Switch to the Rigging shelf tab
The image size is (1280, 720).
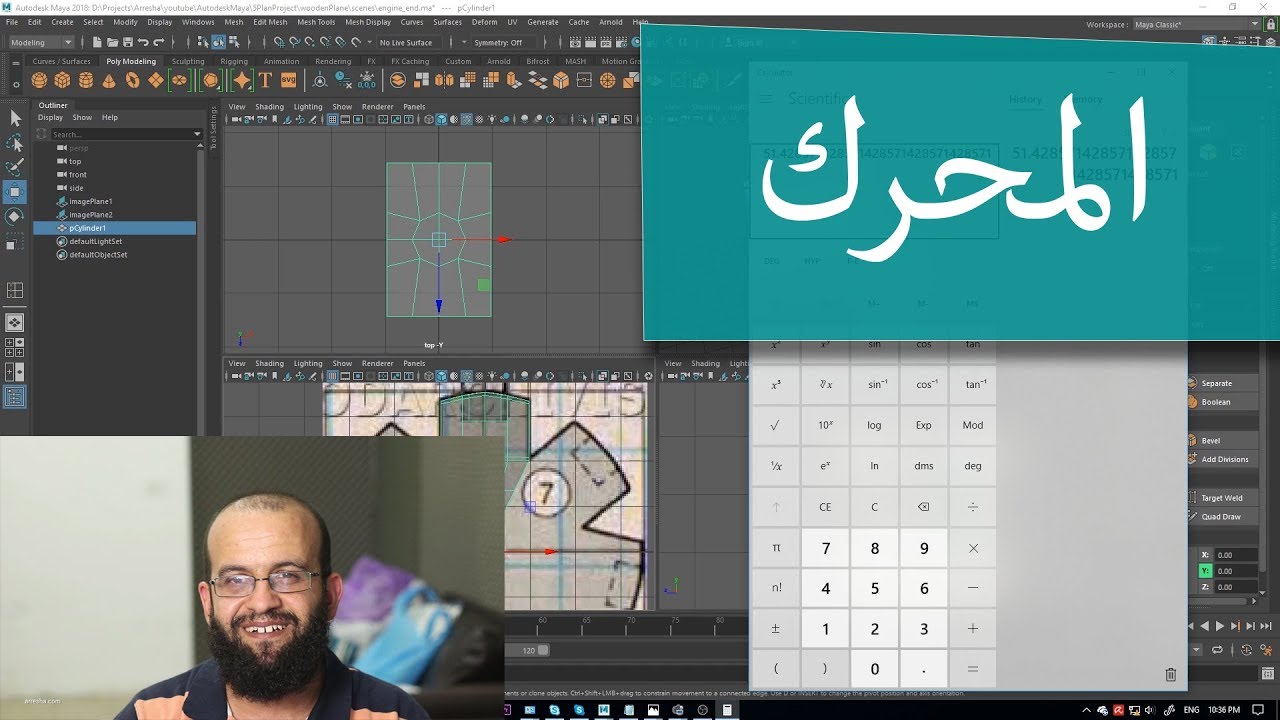pyautogui.click(x=234, y=61)
